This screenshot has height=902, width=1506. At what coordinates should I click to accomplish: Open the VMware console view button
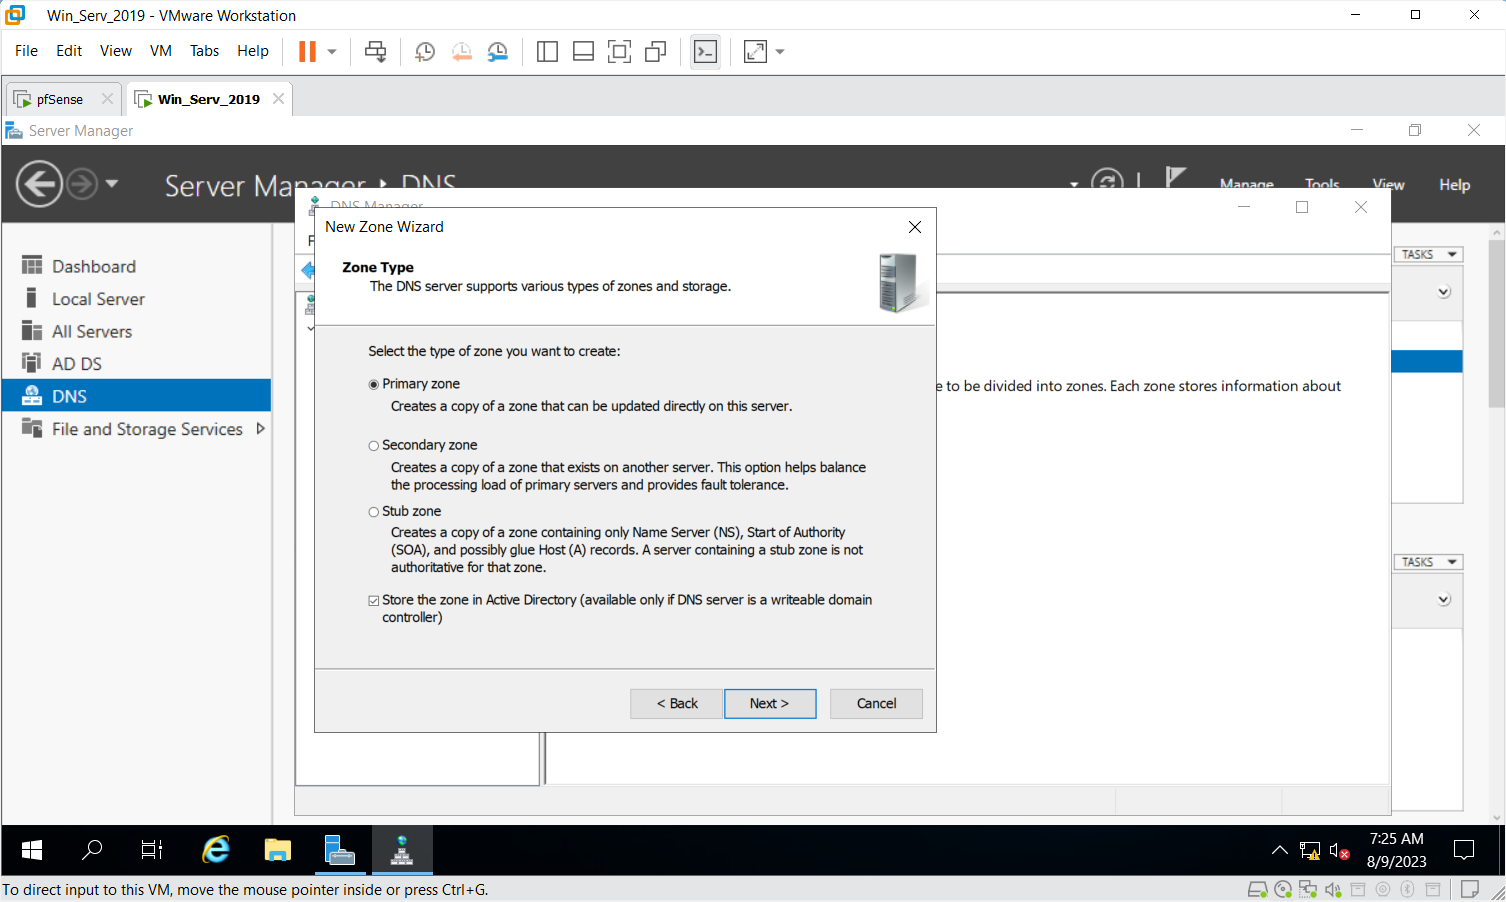(x=705, y=52)
